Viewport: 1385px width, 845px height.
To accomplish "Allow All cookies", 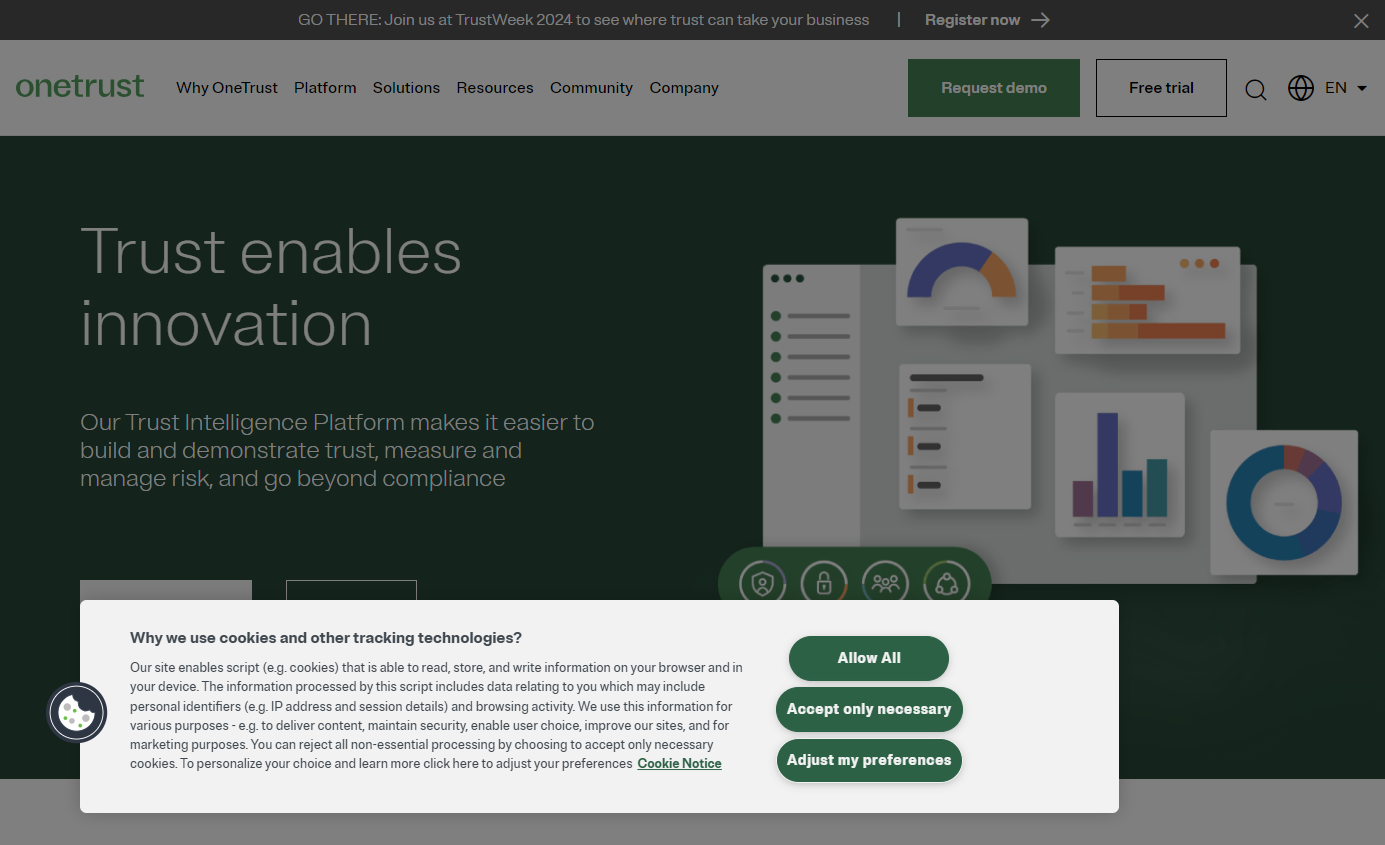I will 869,658.
